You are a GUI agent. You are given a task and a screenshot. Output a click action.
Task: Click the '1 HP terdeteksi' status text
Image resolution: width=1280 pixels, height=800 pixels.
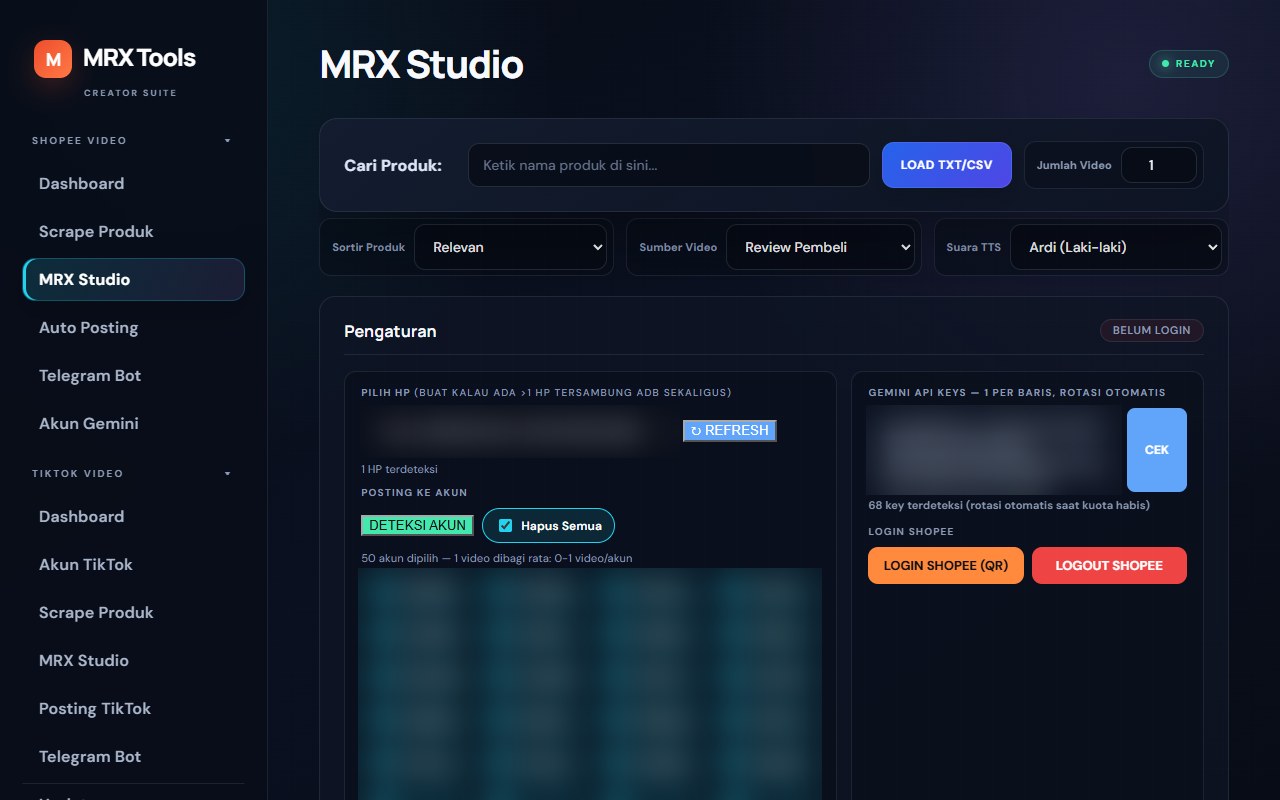[x=400, y=469]
